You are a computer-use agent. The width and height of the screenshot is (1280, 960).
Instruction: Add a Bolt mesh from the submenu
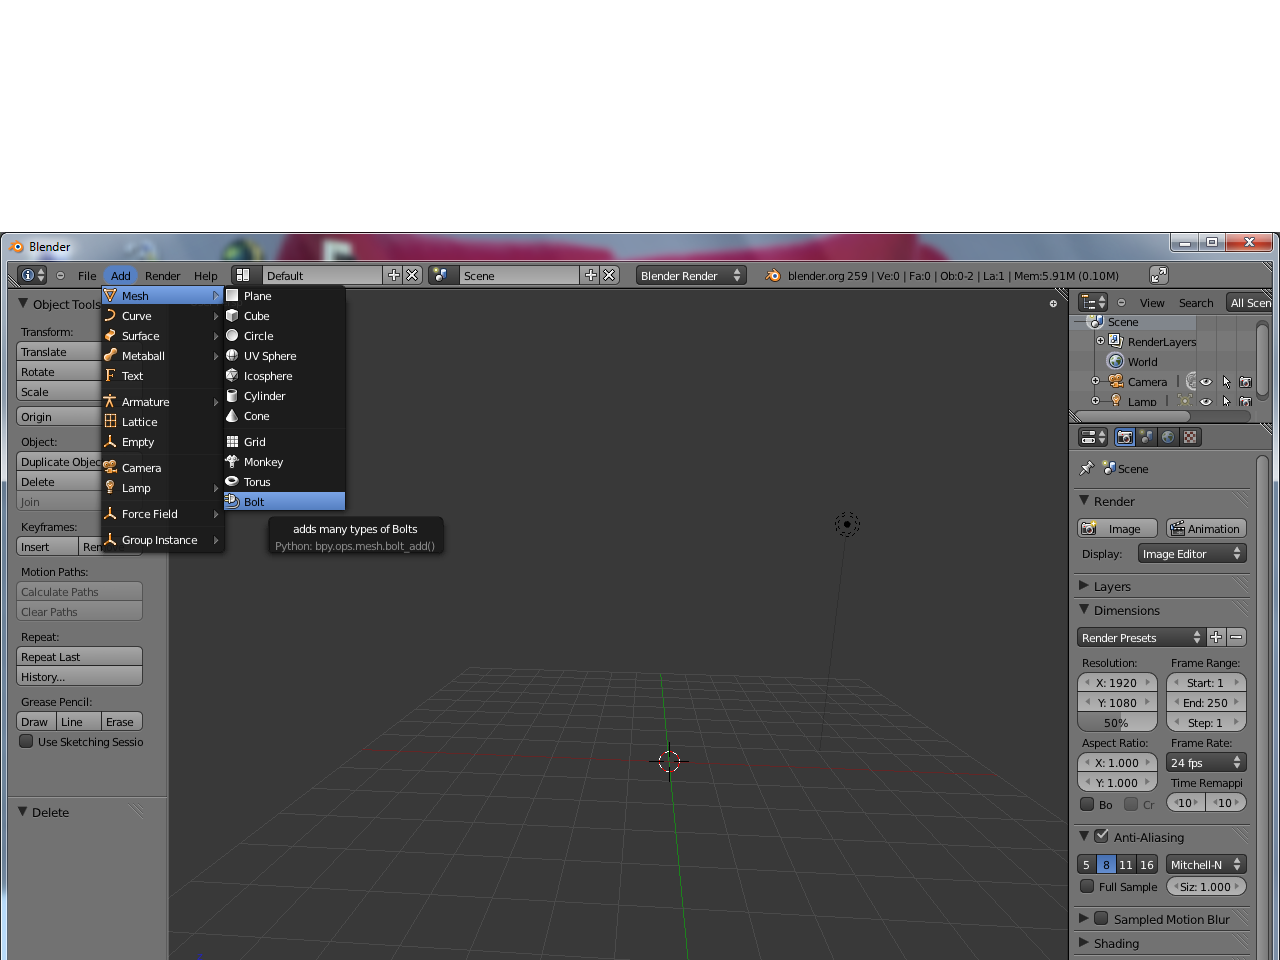tap(285, 502)
